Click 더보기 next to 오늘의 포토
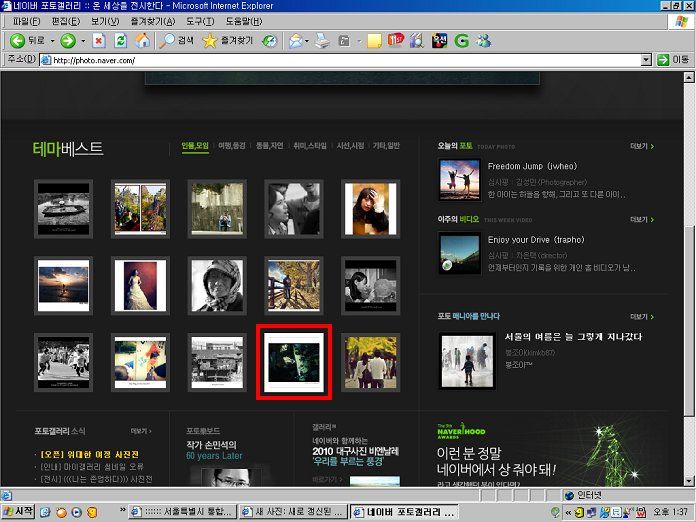 (642, 146)
